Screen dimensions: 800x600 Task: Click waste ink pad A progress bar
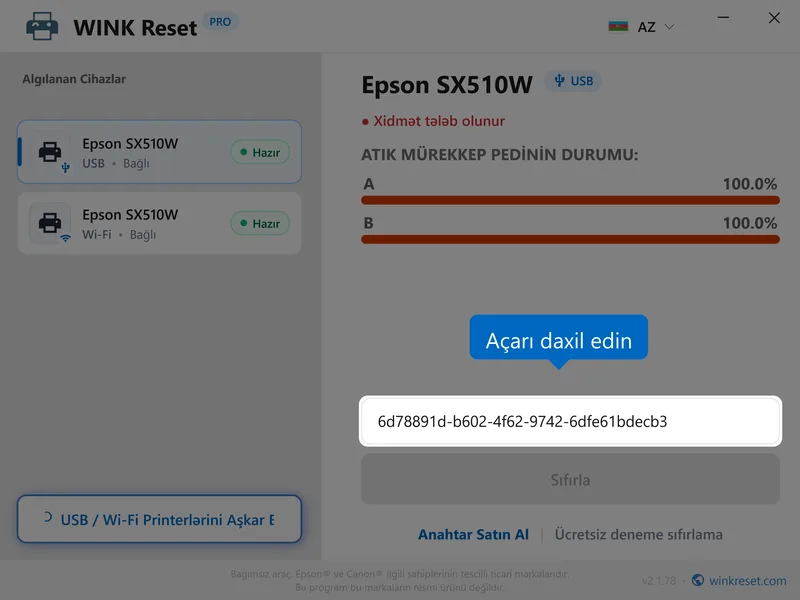[570, 200]
